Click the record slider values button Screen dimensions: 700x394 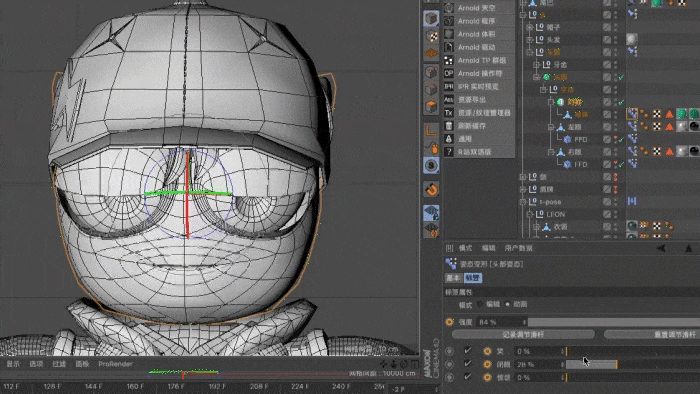click(523, 334)
